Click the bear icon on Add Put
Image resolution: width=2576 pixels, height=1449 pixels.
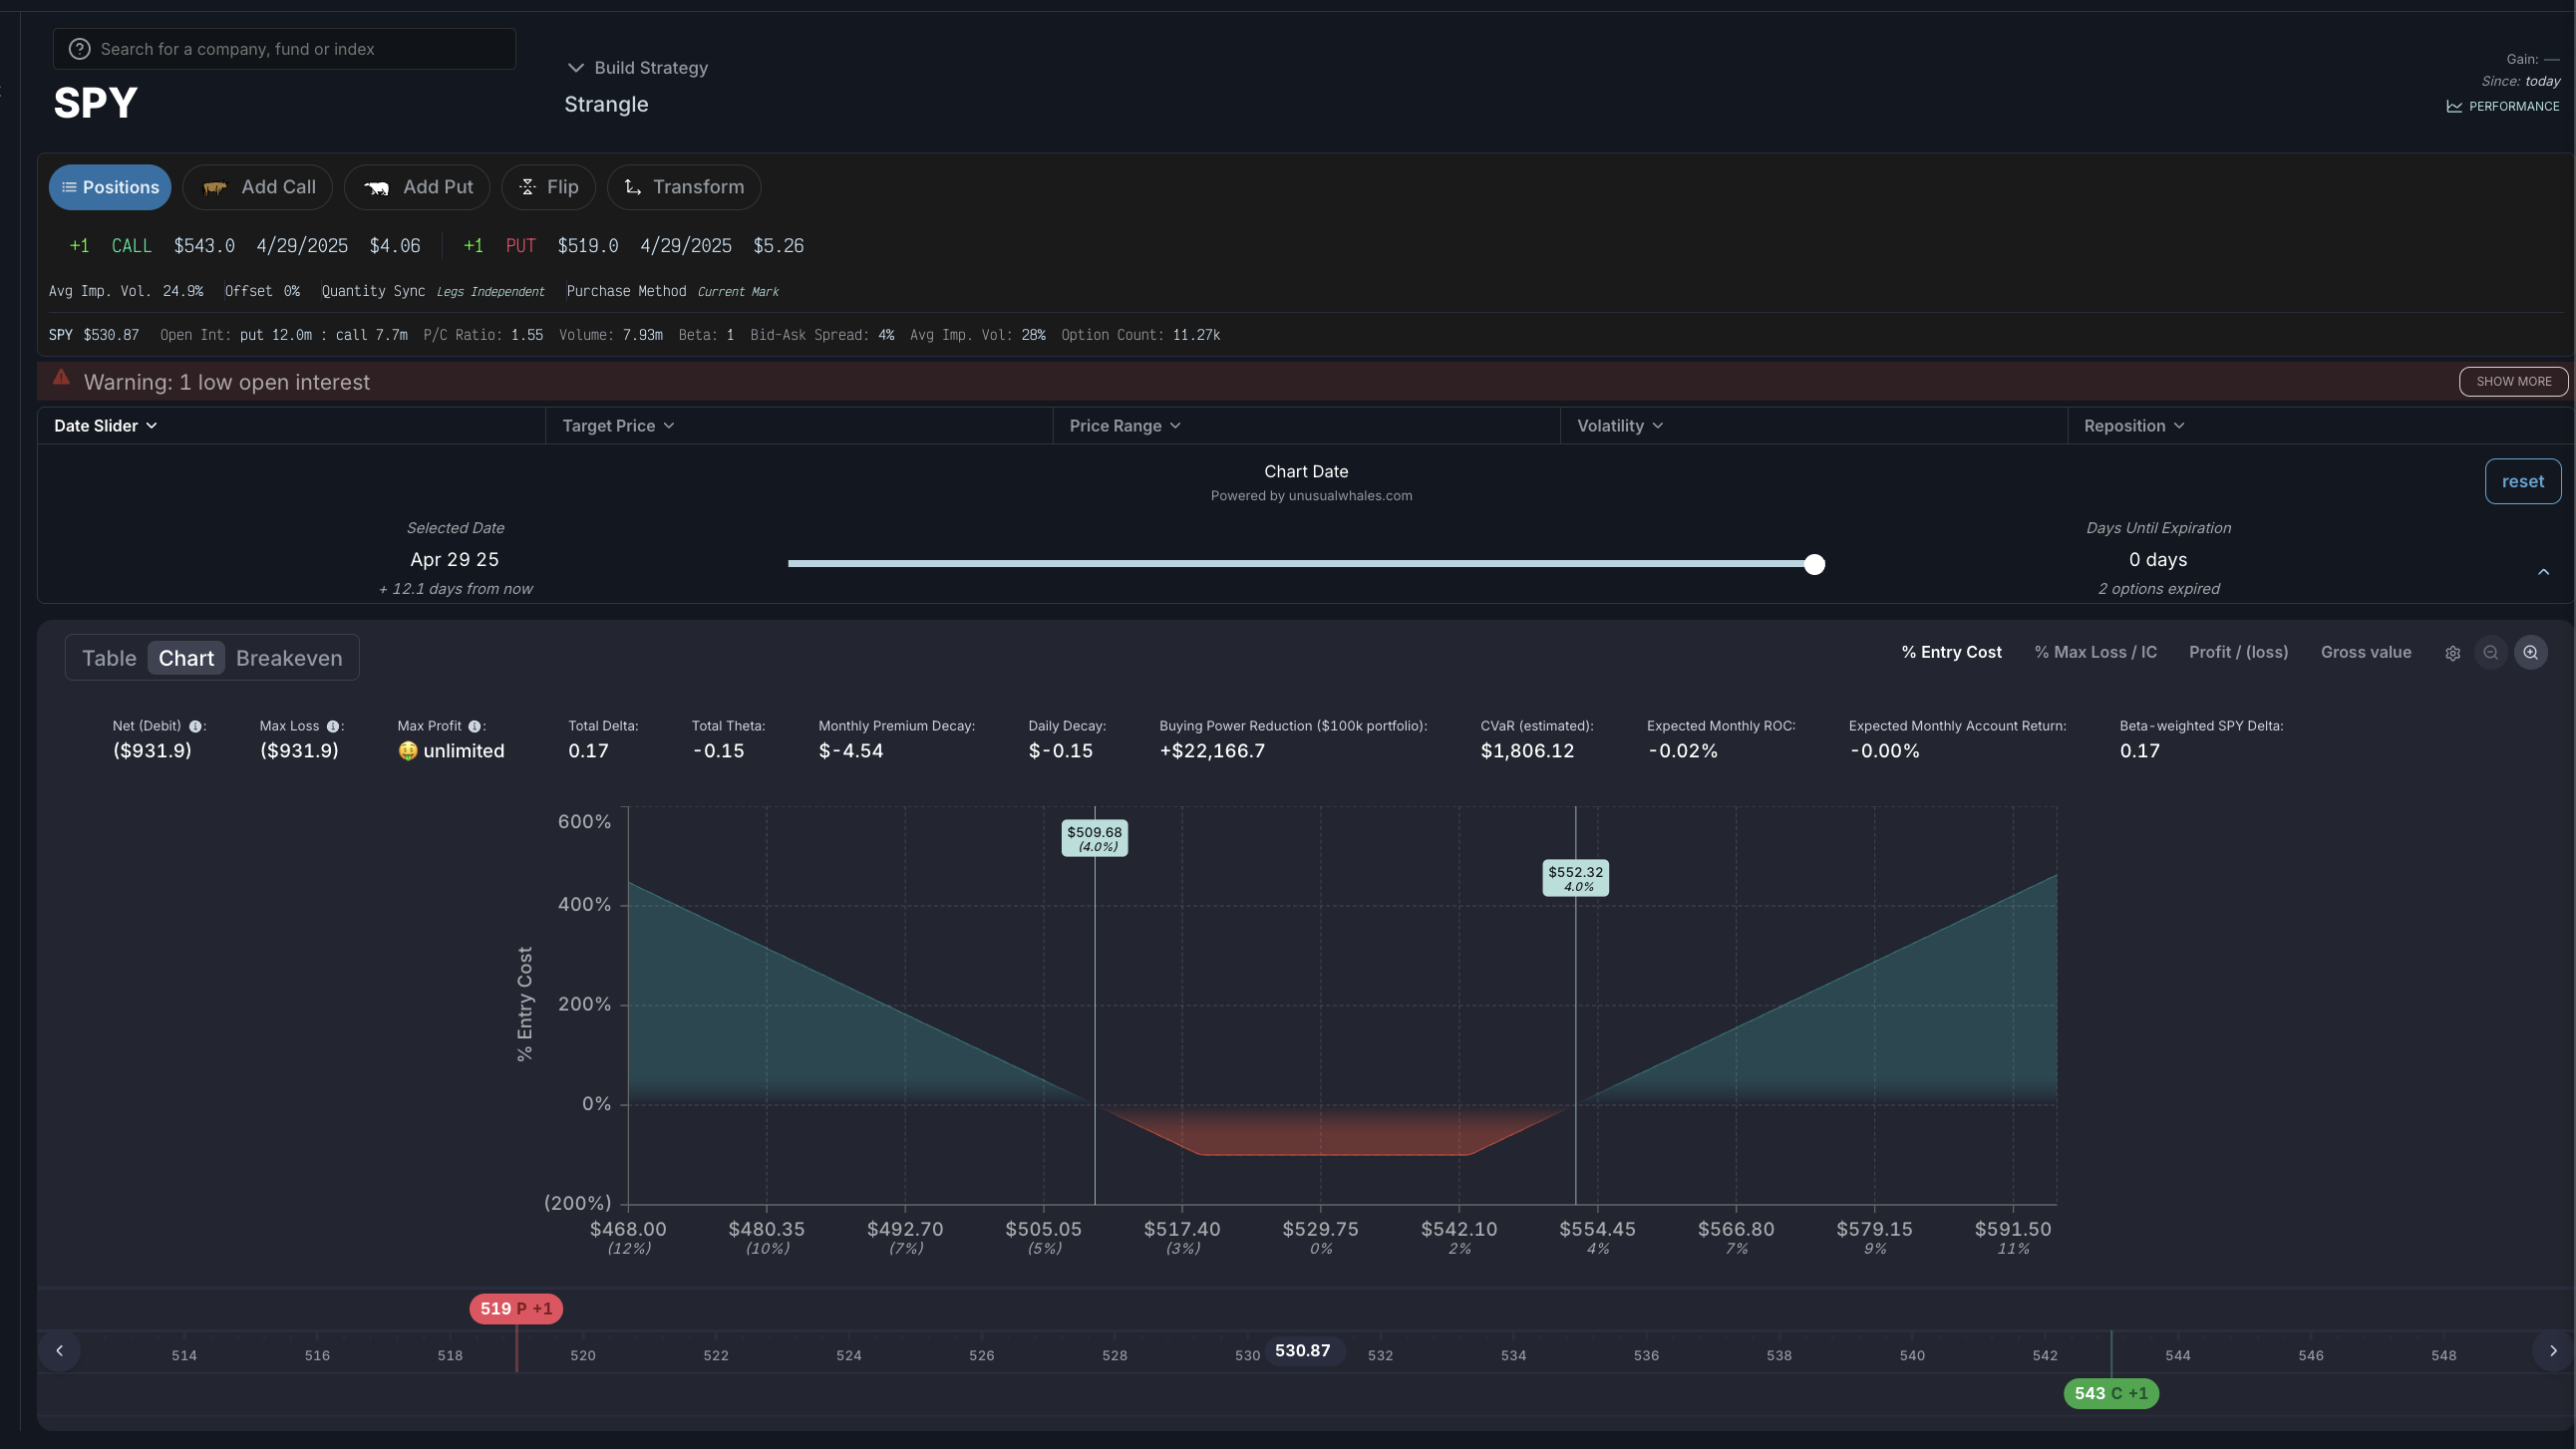[x=377, y=188]
